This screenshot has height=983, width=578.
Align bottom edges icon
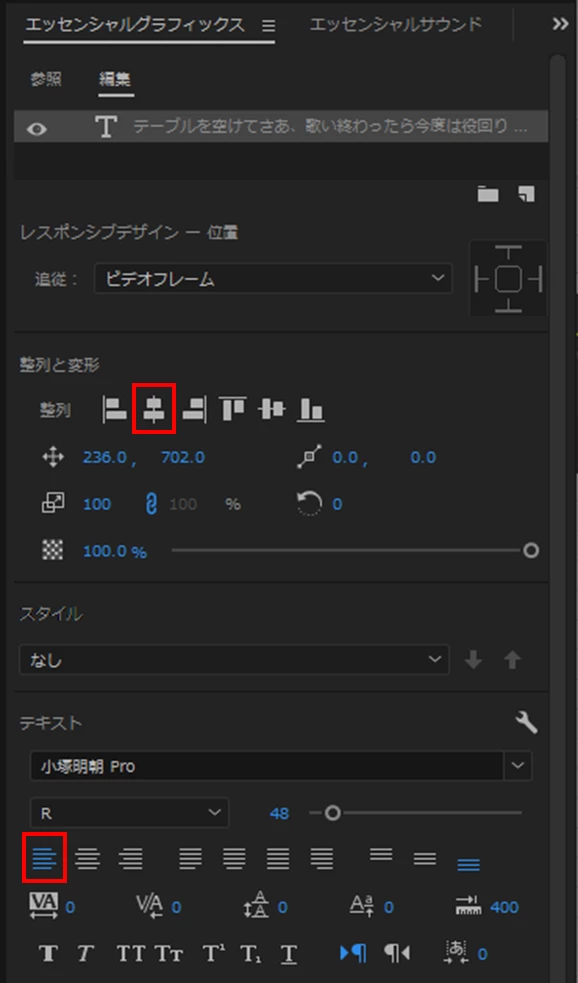click(310, 409)
